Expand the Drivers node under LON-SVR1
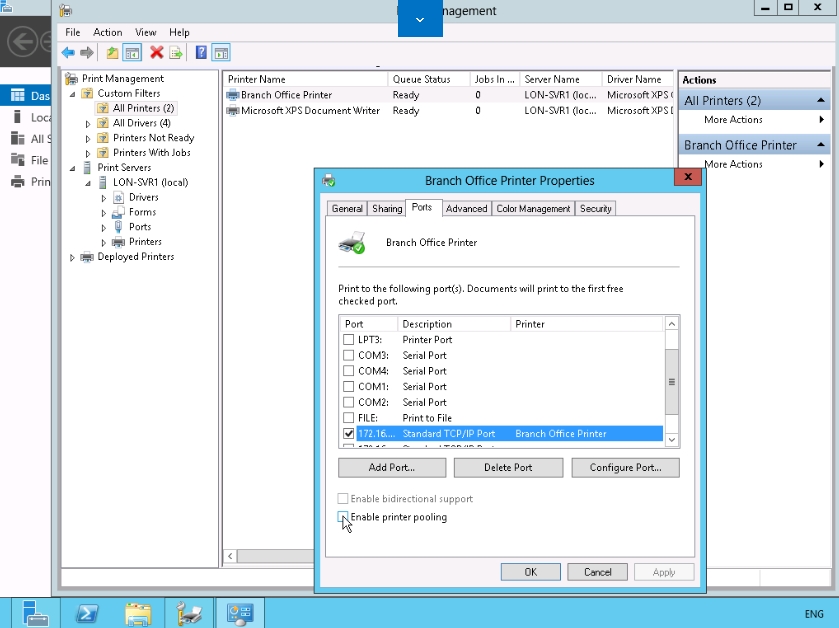 (x=103, y=198)
